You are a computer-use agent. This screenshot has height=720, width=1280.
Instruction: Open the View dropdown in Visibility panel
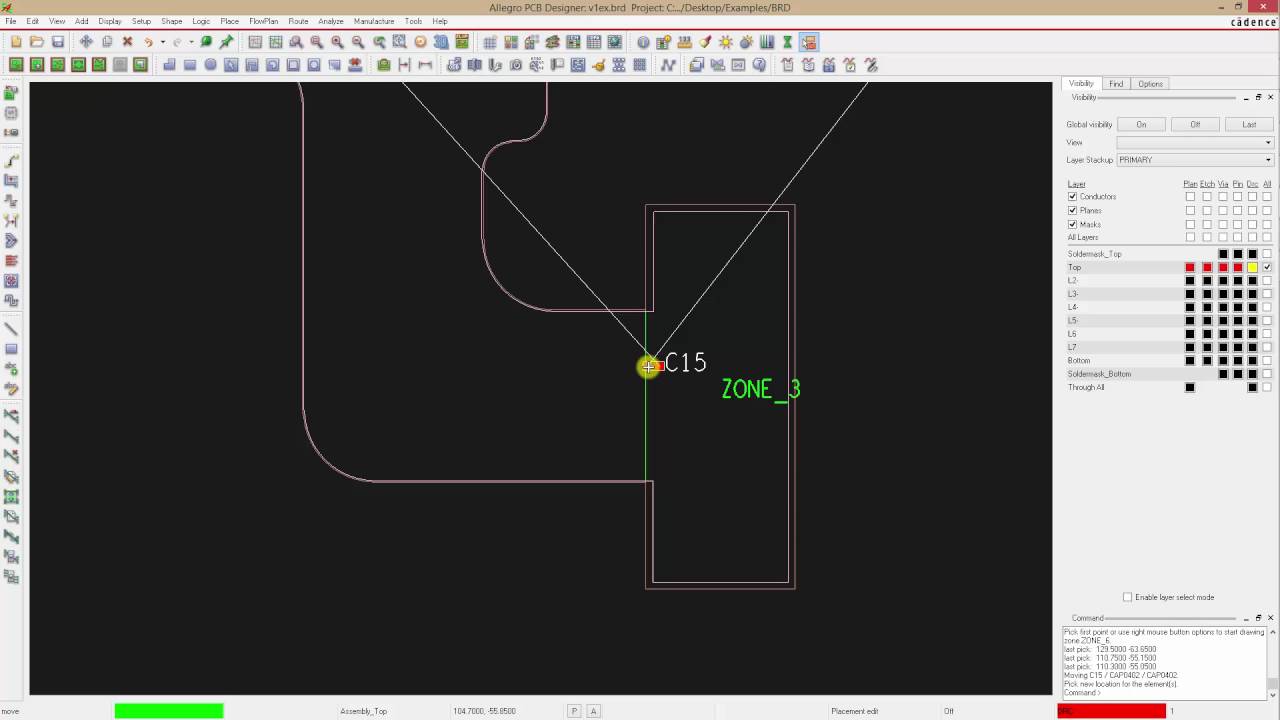point(1195,142)
